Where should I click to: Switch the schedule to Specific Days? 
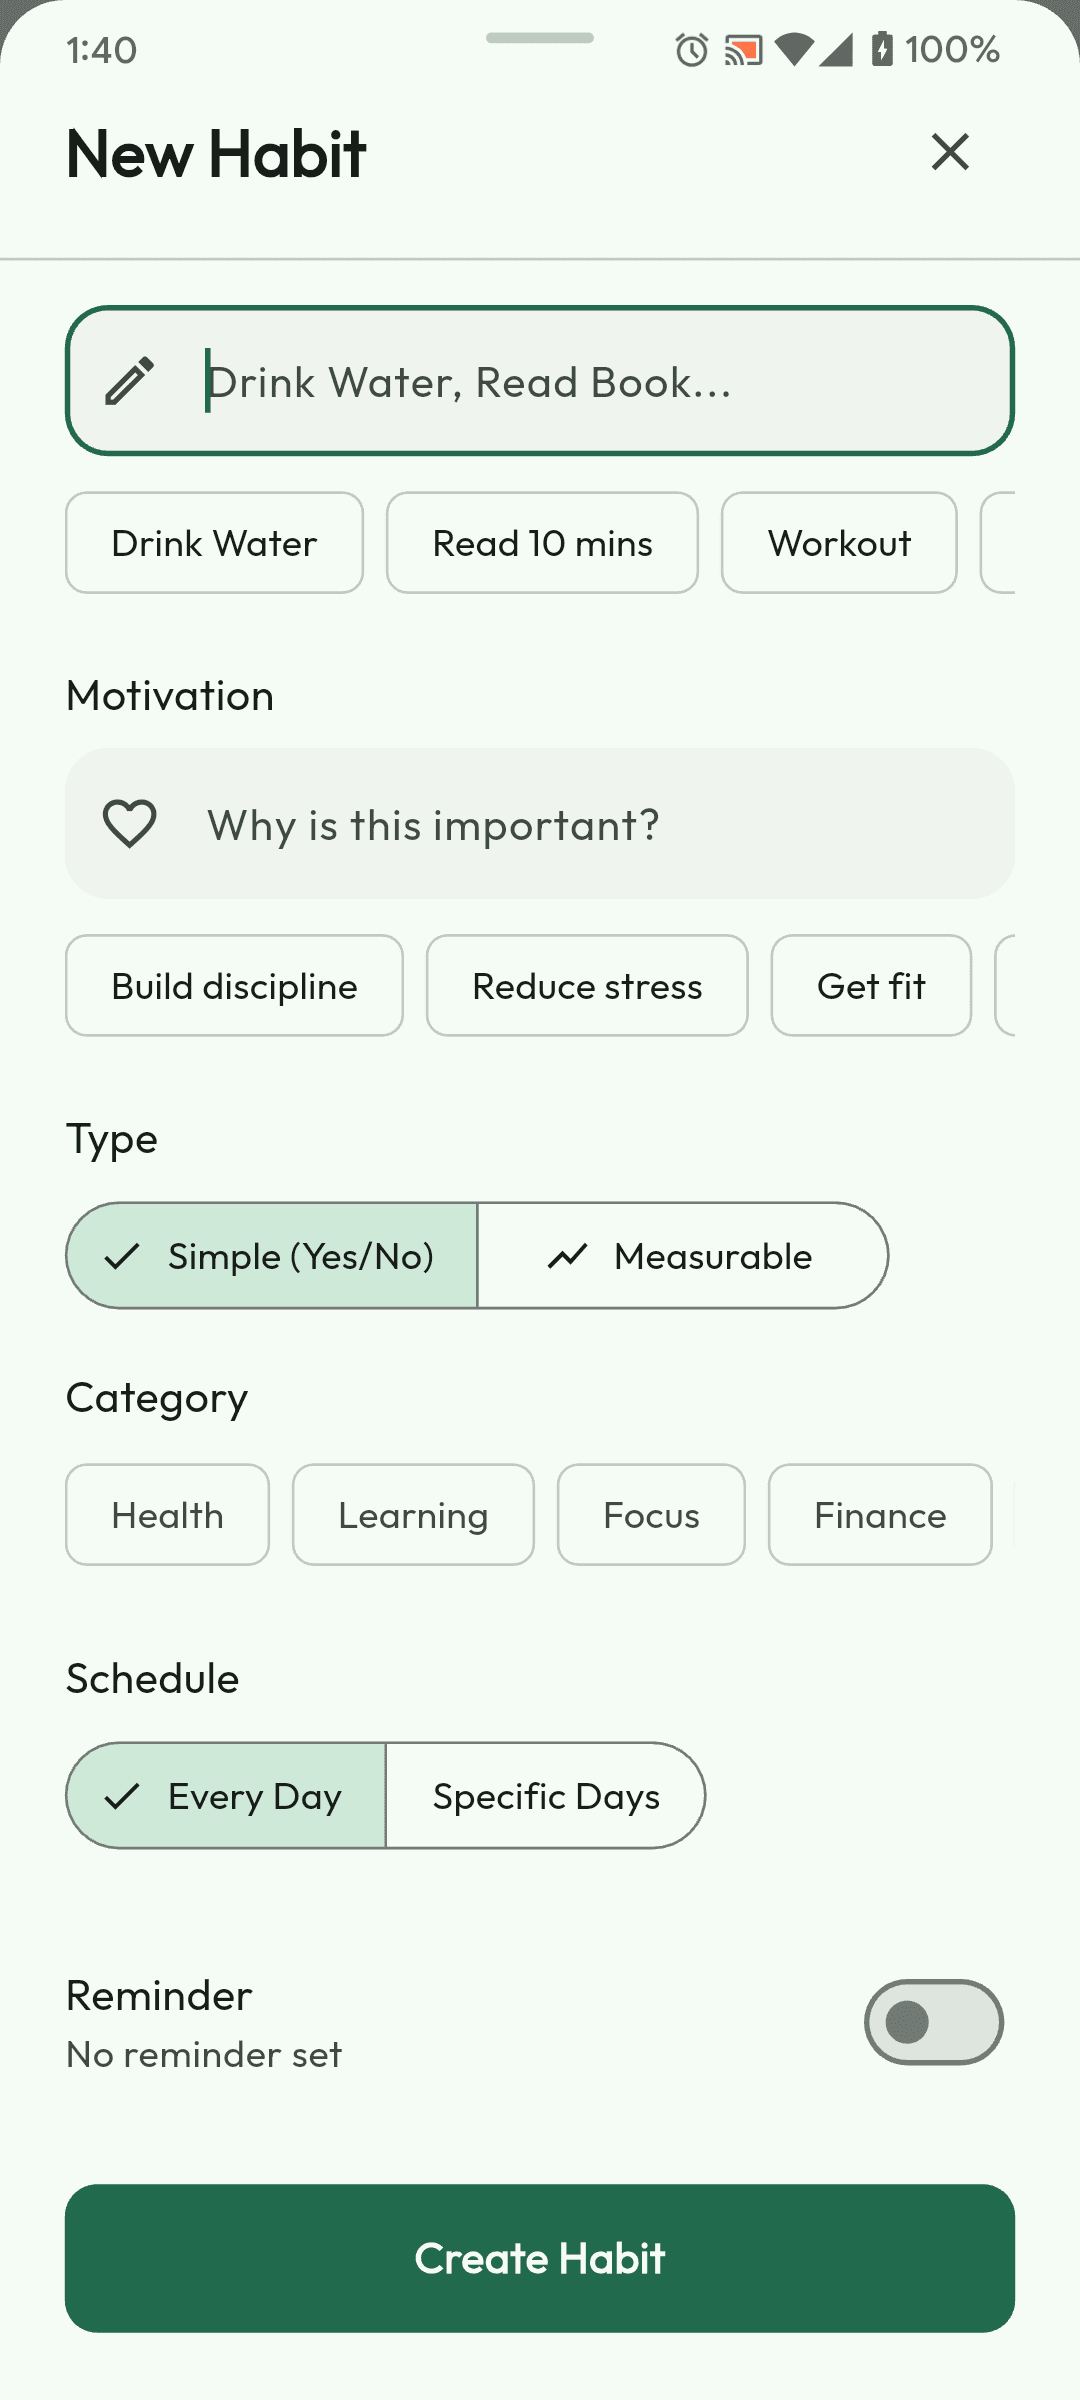pos(545,1795)
